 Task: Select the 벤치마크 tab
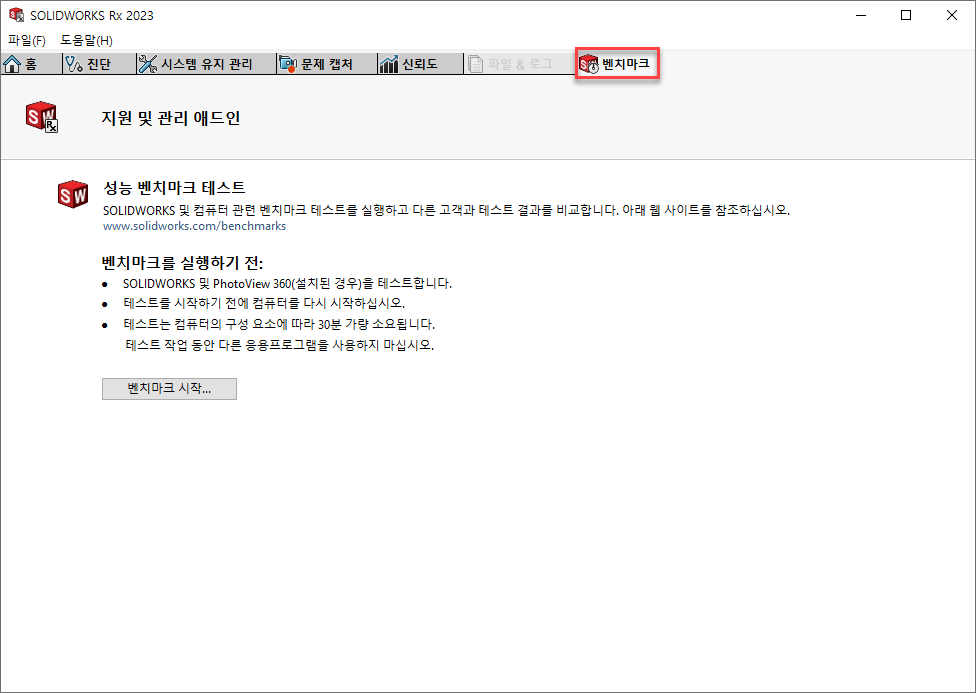[617, 64]
